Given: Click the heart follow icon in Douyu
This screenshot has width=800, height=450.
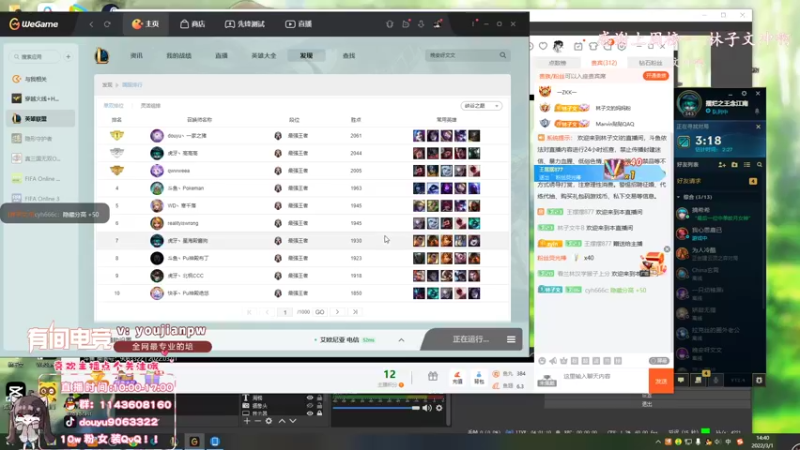Looking at the screenshot, I should 543,46.
